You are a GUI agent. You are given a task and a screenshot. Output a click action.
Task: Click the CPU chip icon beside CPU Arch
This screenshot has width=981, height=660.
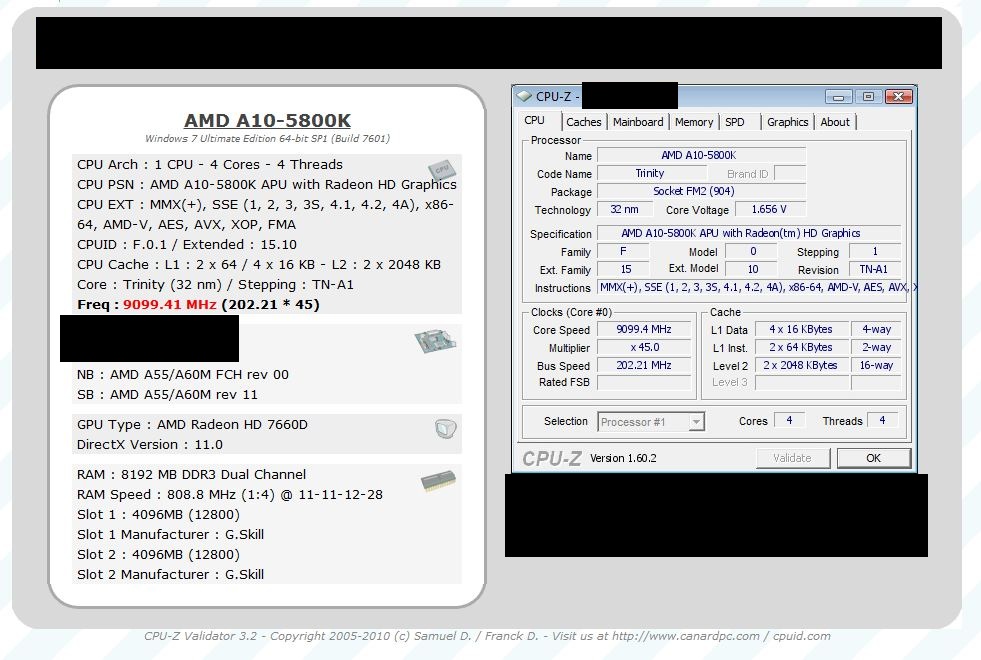(440, 170)
